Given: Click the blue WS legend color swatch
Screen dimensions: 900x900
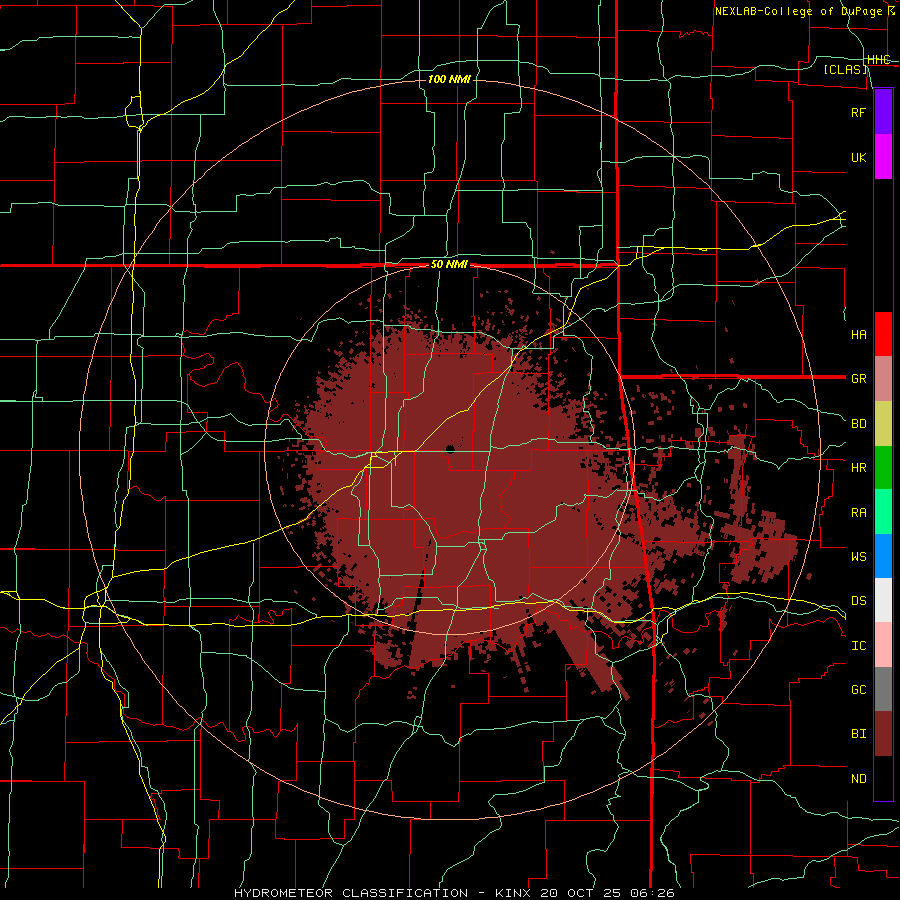Looking at the screenshot, I should click(x=883, y=556).
